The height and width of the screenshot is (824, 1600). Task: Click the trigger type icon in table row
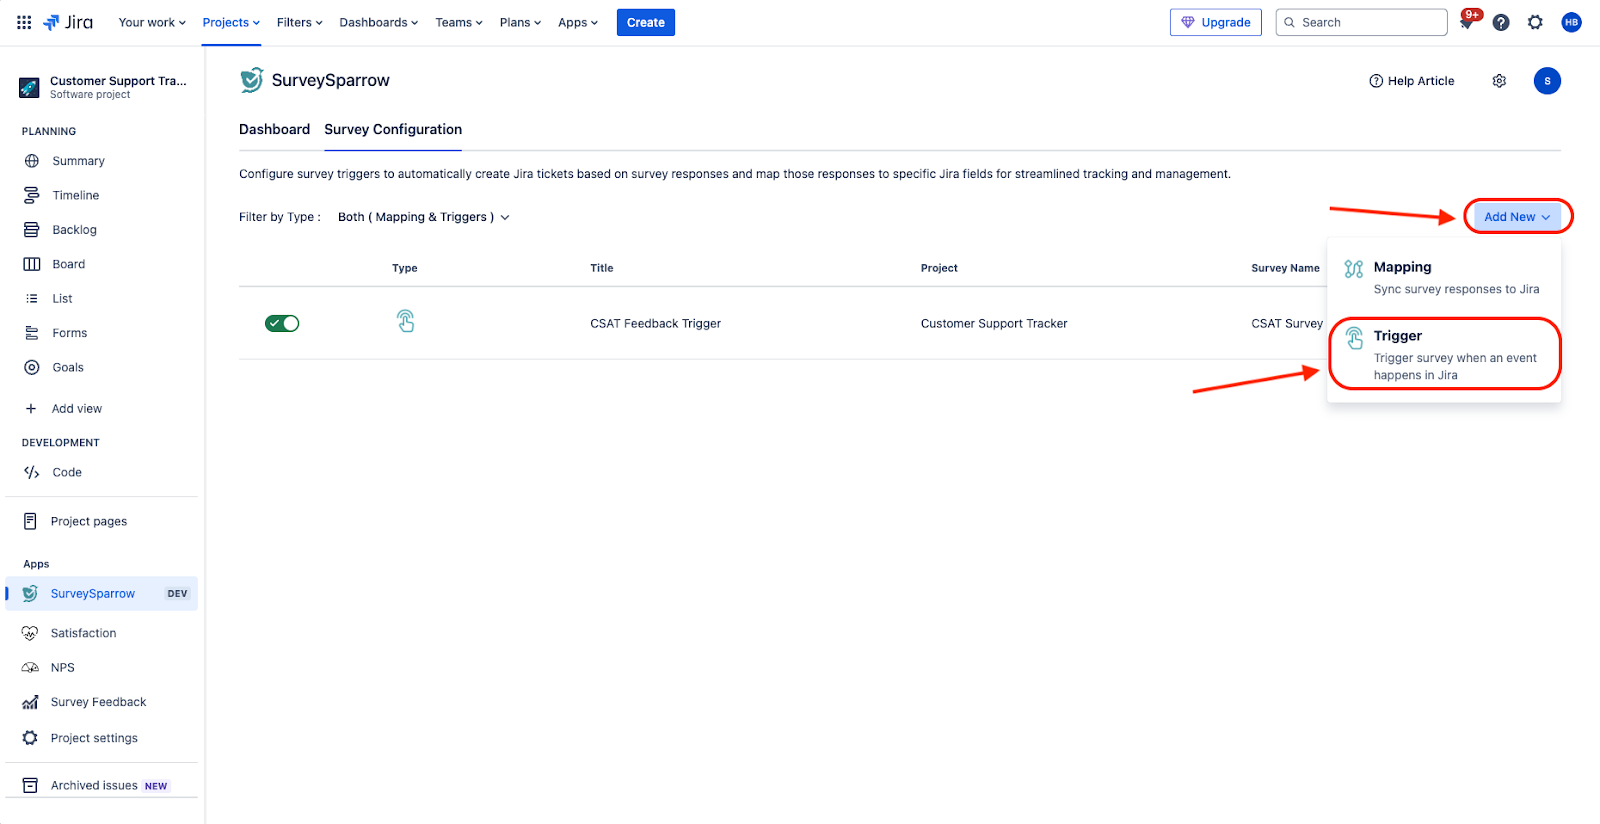coord(405,322)
